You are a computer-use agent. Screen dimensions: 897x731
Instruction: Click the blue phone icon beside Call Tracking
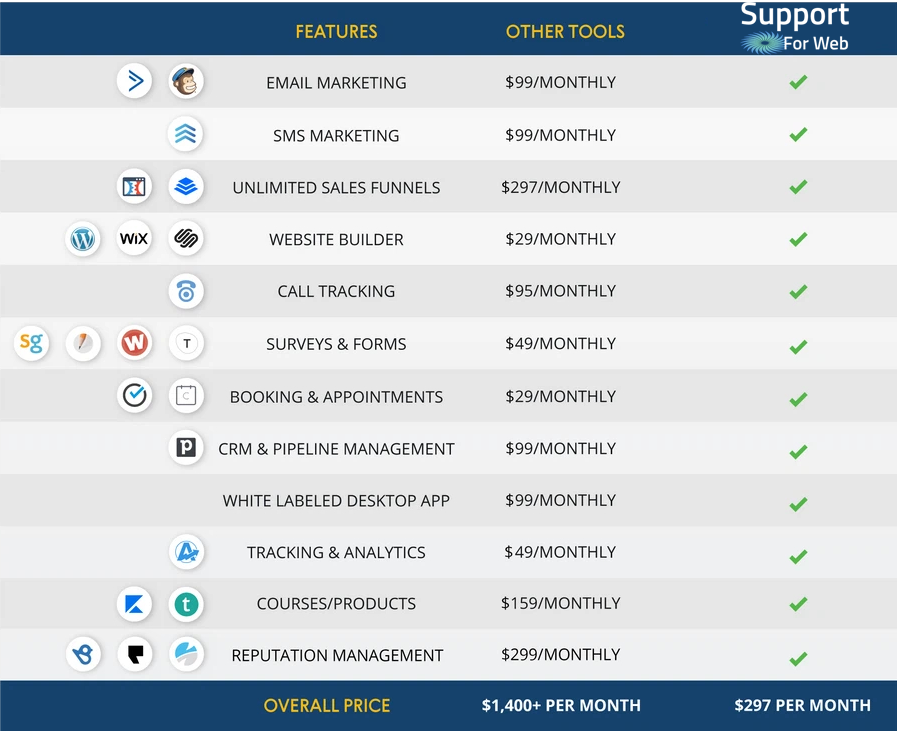186,291
